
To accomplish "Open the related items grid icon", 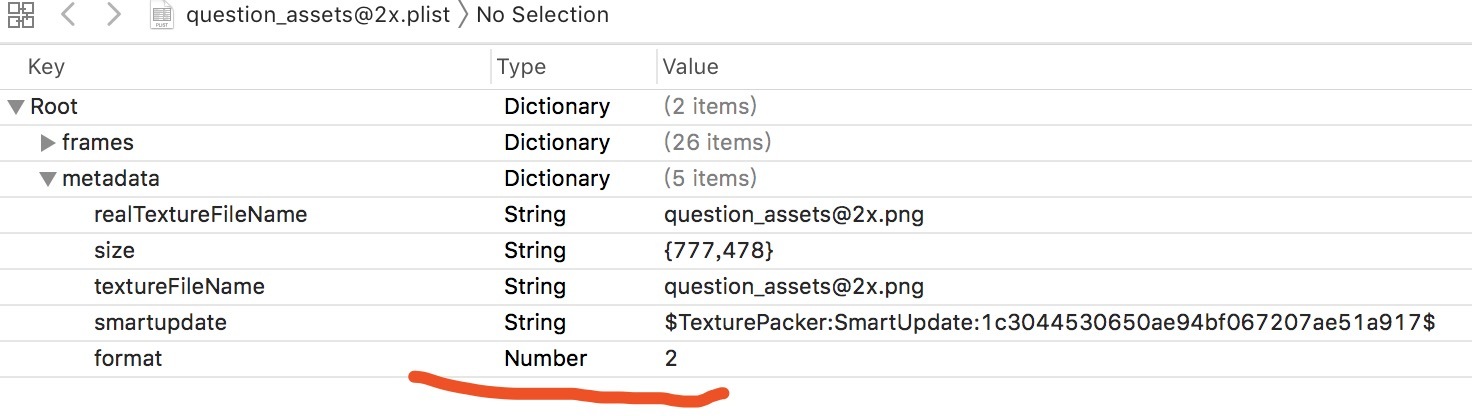I will (x=20, y=15).
